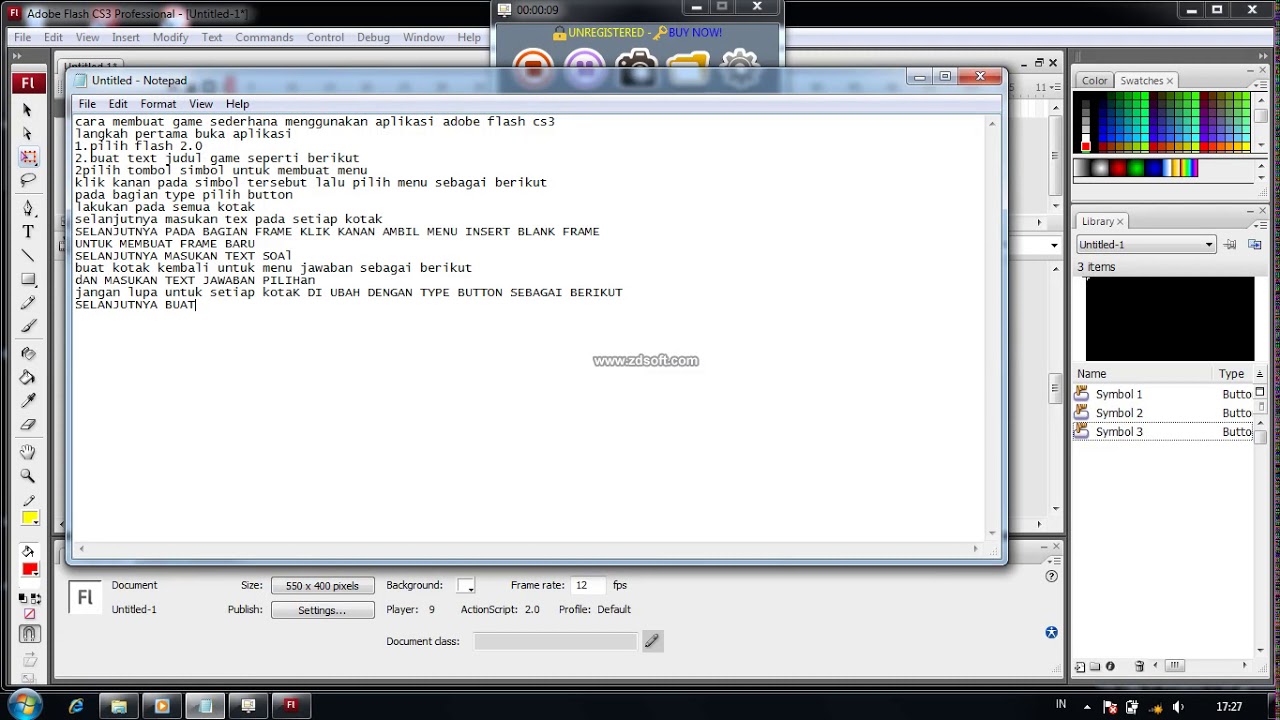This screenshot has height=720, width=1280.
Task: Click the pencil icon beside Document class
Action: click(652, 641)
